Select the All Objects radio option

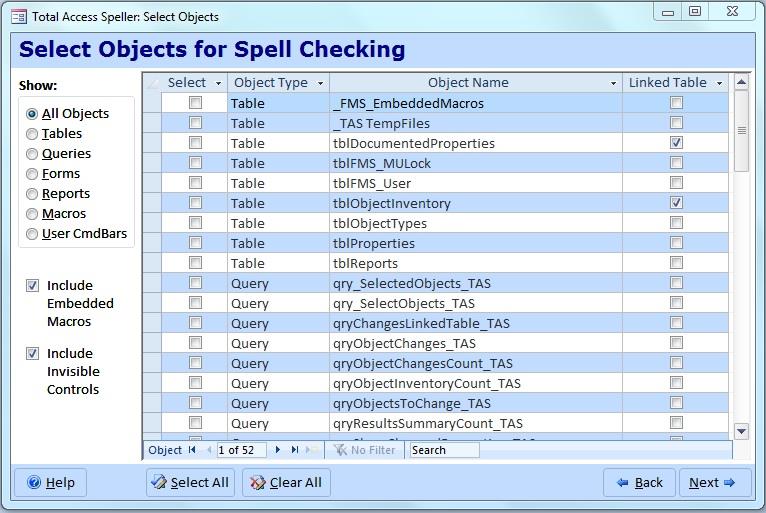32,114
